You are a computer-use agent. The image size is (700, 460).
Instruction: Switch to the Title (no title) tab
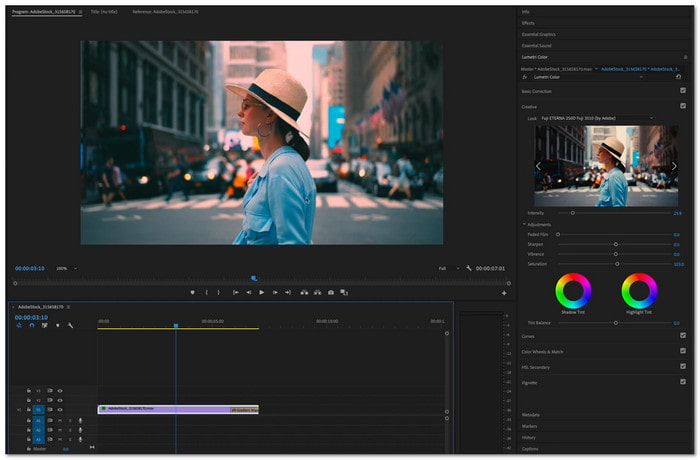coord(104,12)
